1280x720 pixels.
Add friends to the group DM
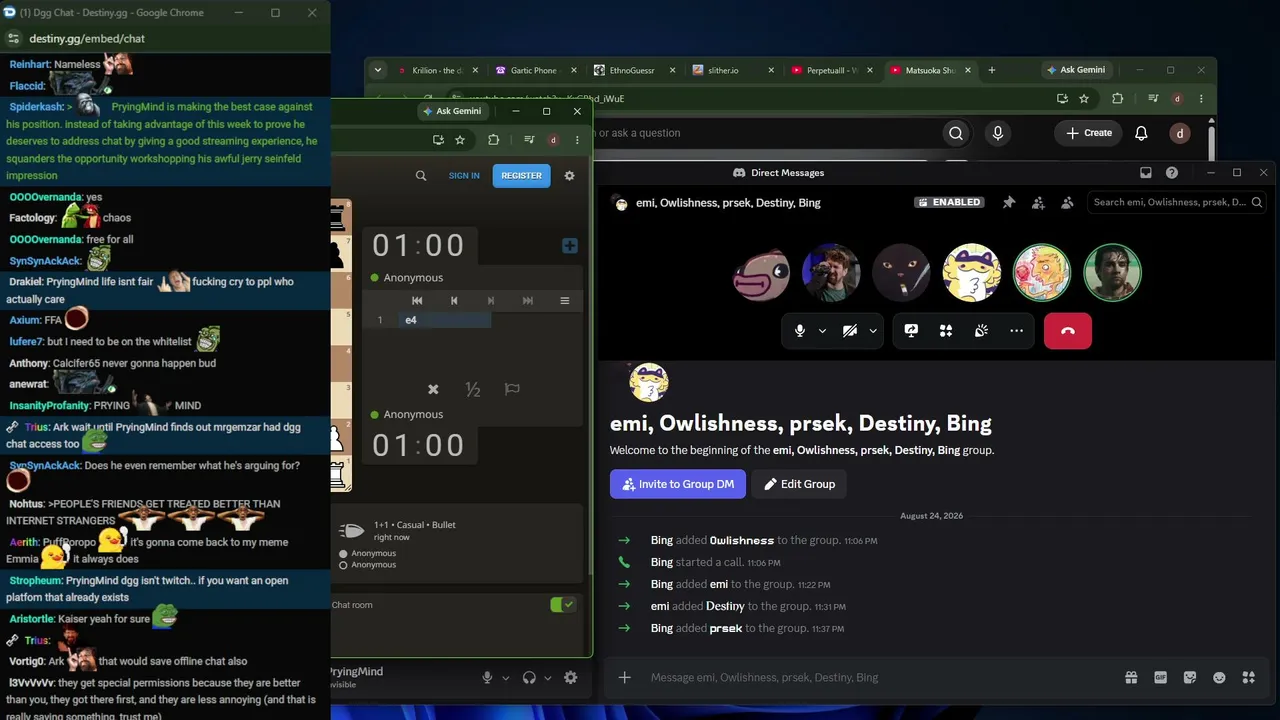1038,202
